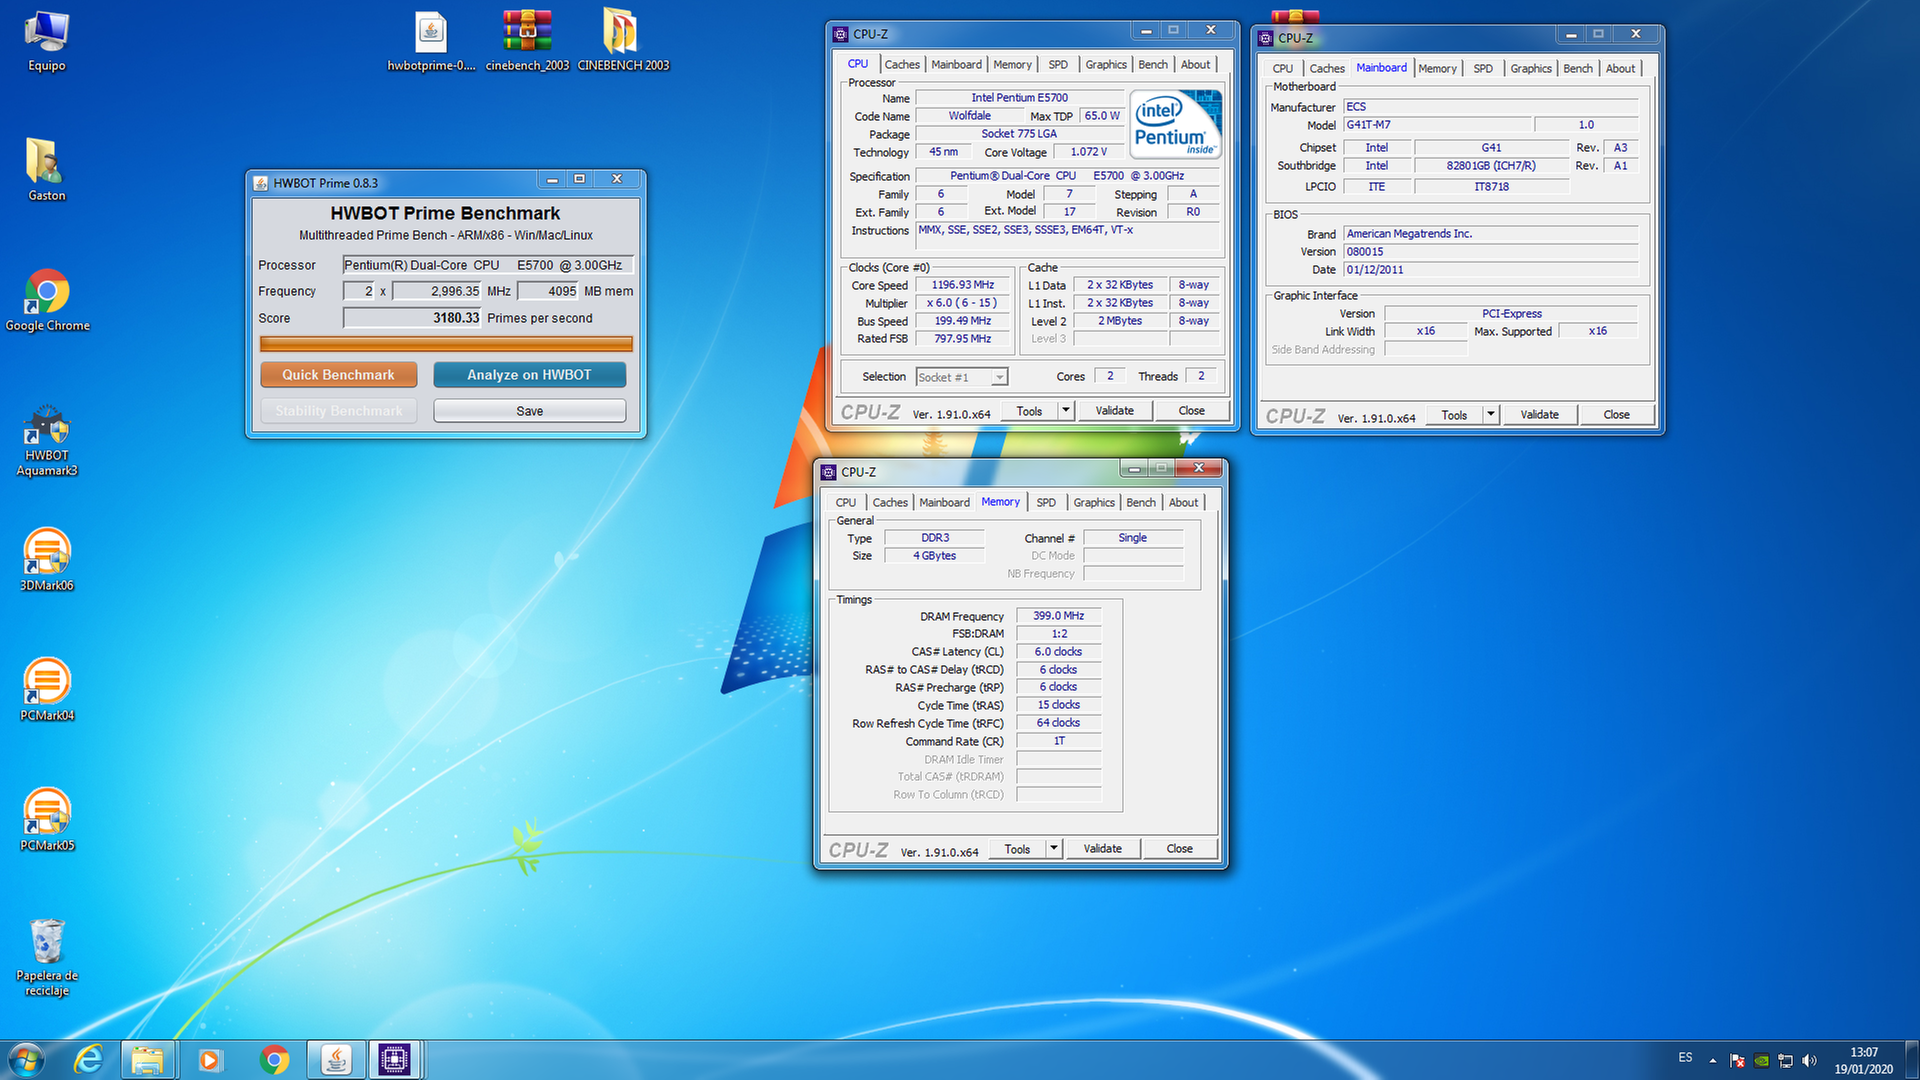The height and width of the screenshot is (1080, 1920).
Task: Click the volume speaker tray icon
Action: click(1809, 1061)
